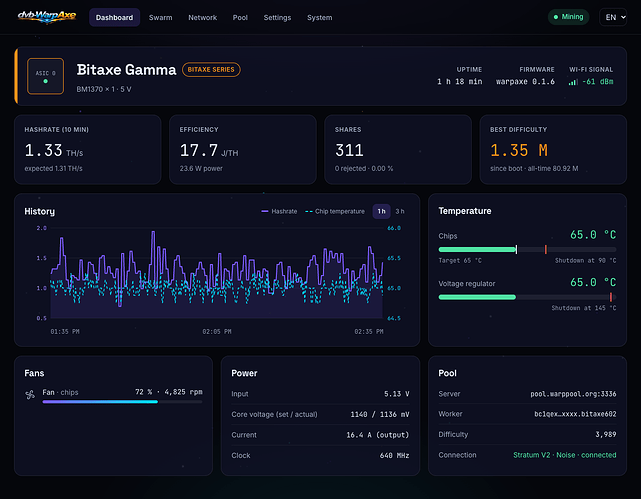Click server pool.warppool.org:3336
The width and height of the screenshot is (641, 499).
(x=573, y=394)
